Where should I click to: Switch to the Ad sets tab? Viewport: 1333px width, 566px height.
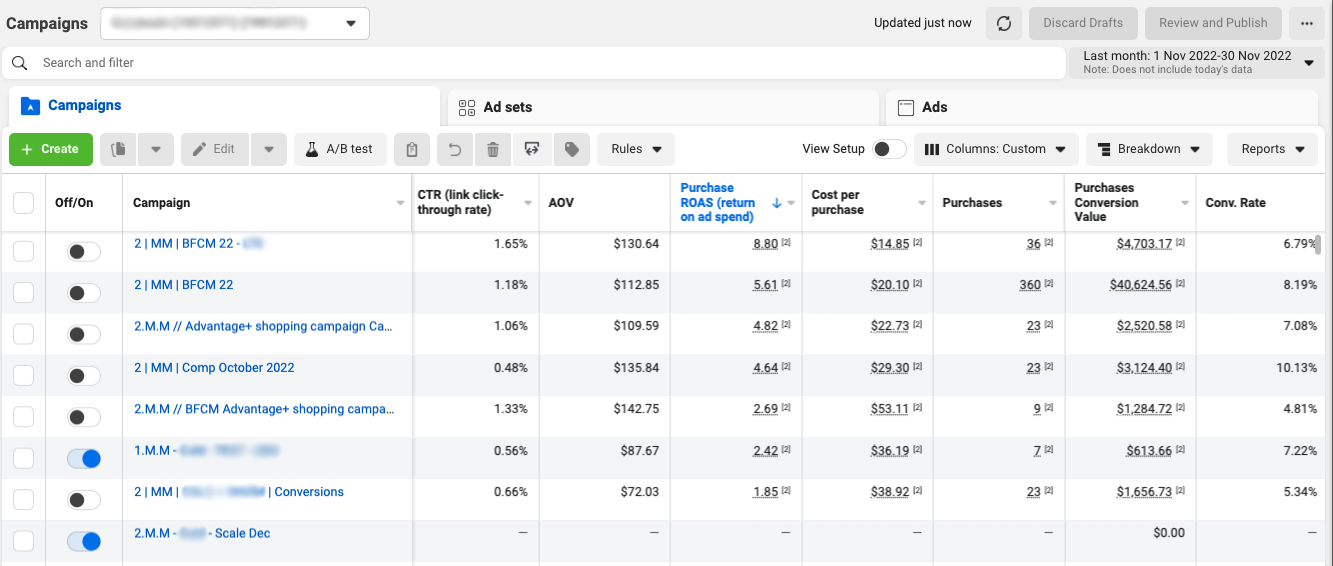pos(508,107)
